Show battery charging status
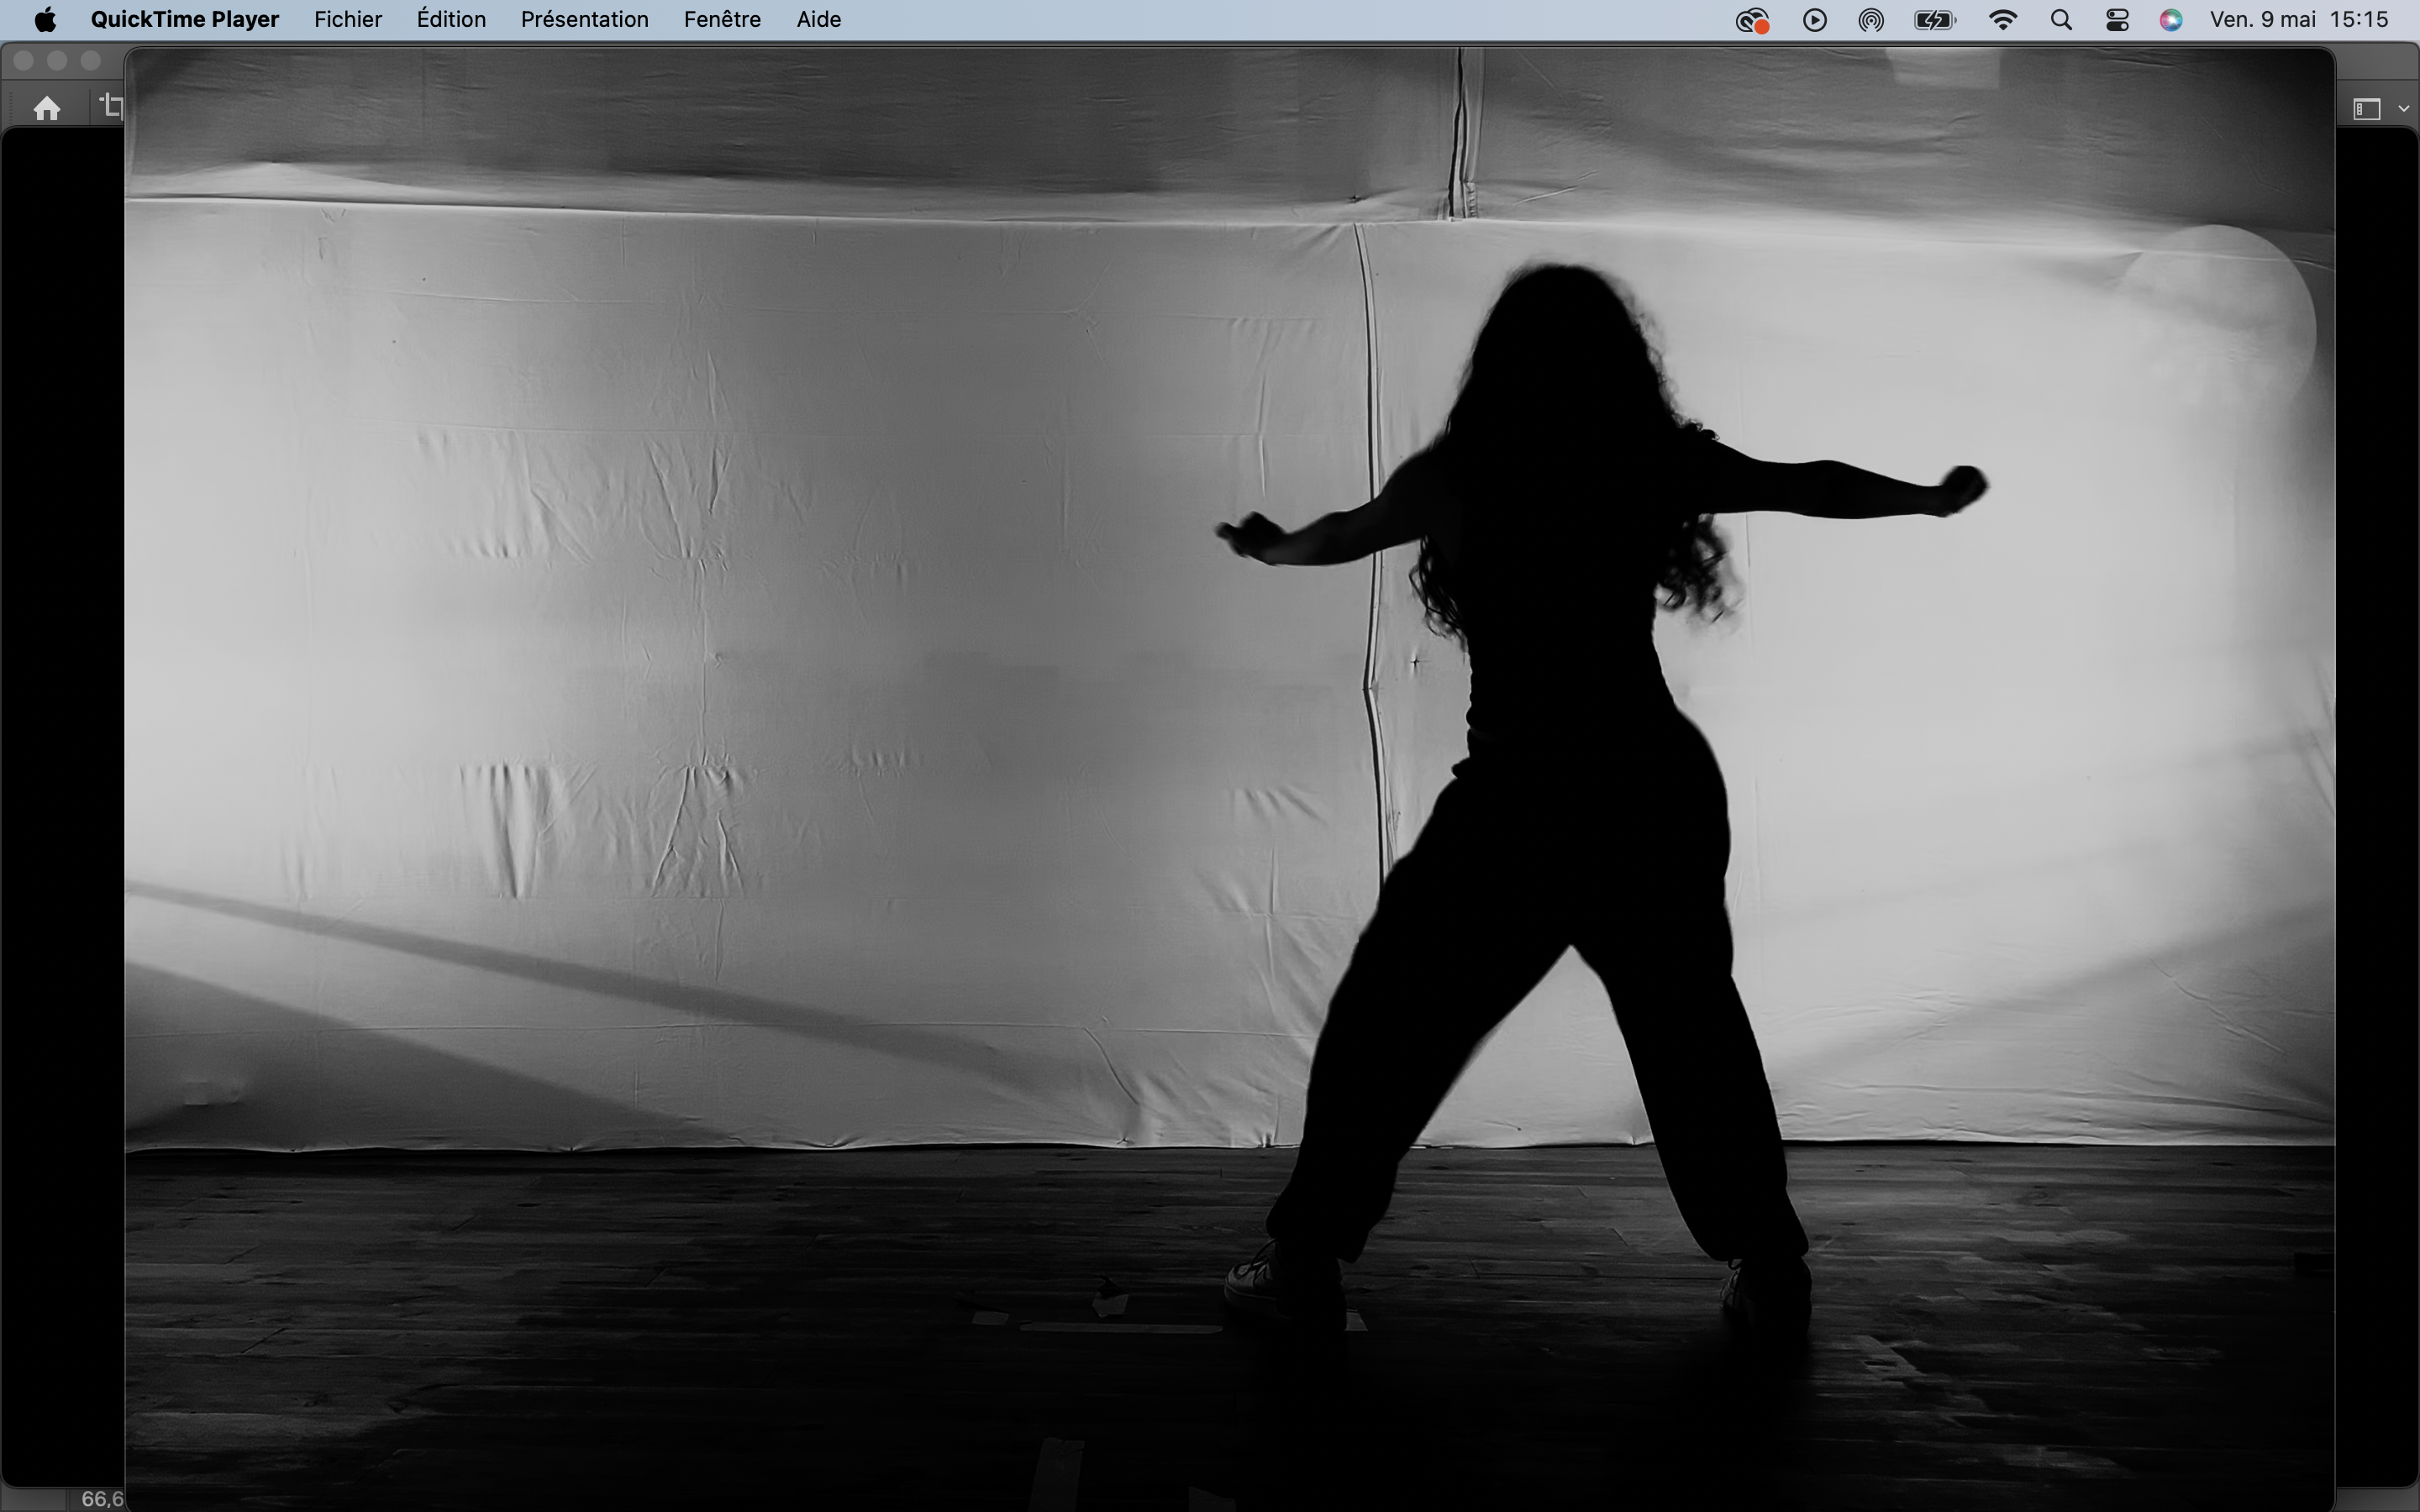This screenshot has width=2420, height=1512. click(1934, 20)
